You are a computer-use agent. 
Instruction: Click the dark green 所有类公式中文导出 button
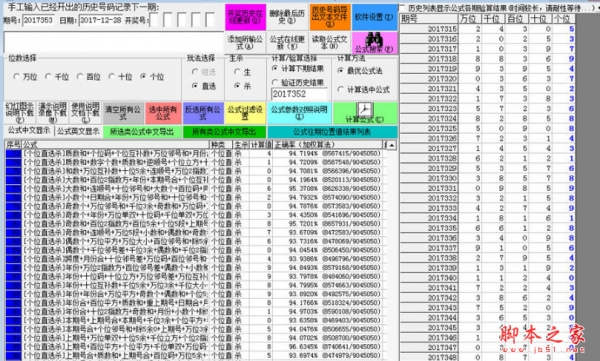click(x=224, y=132)
